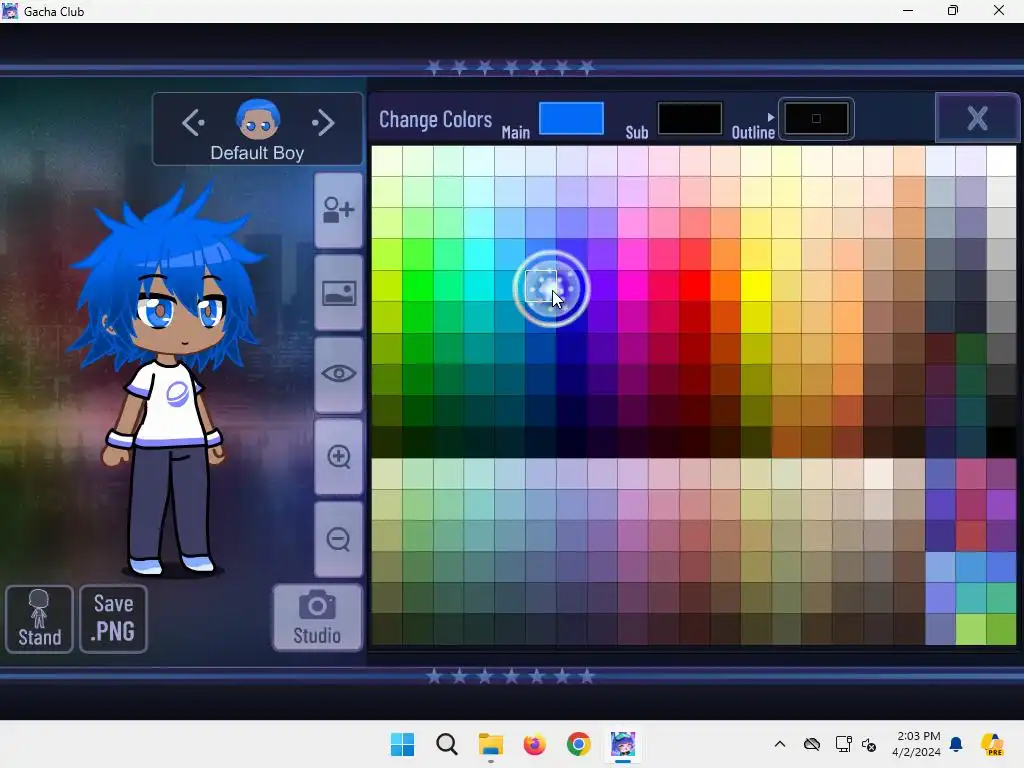Choose the white swatch at palette top-right corner
Screen dimensions: 1024x768
(1002, 161)
